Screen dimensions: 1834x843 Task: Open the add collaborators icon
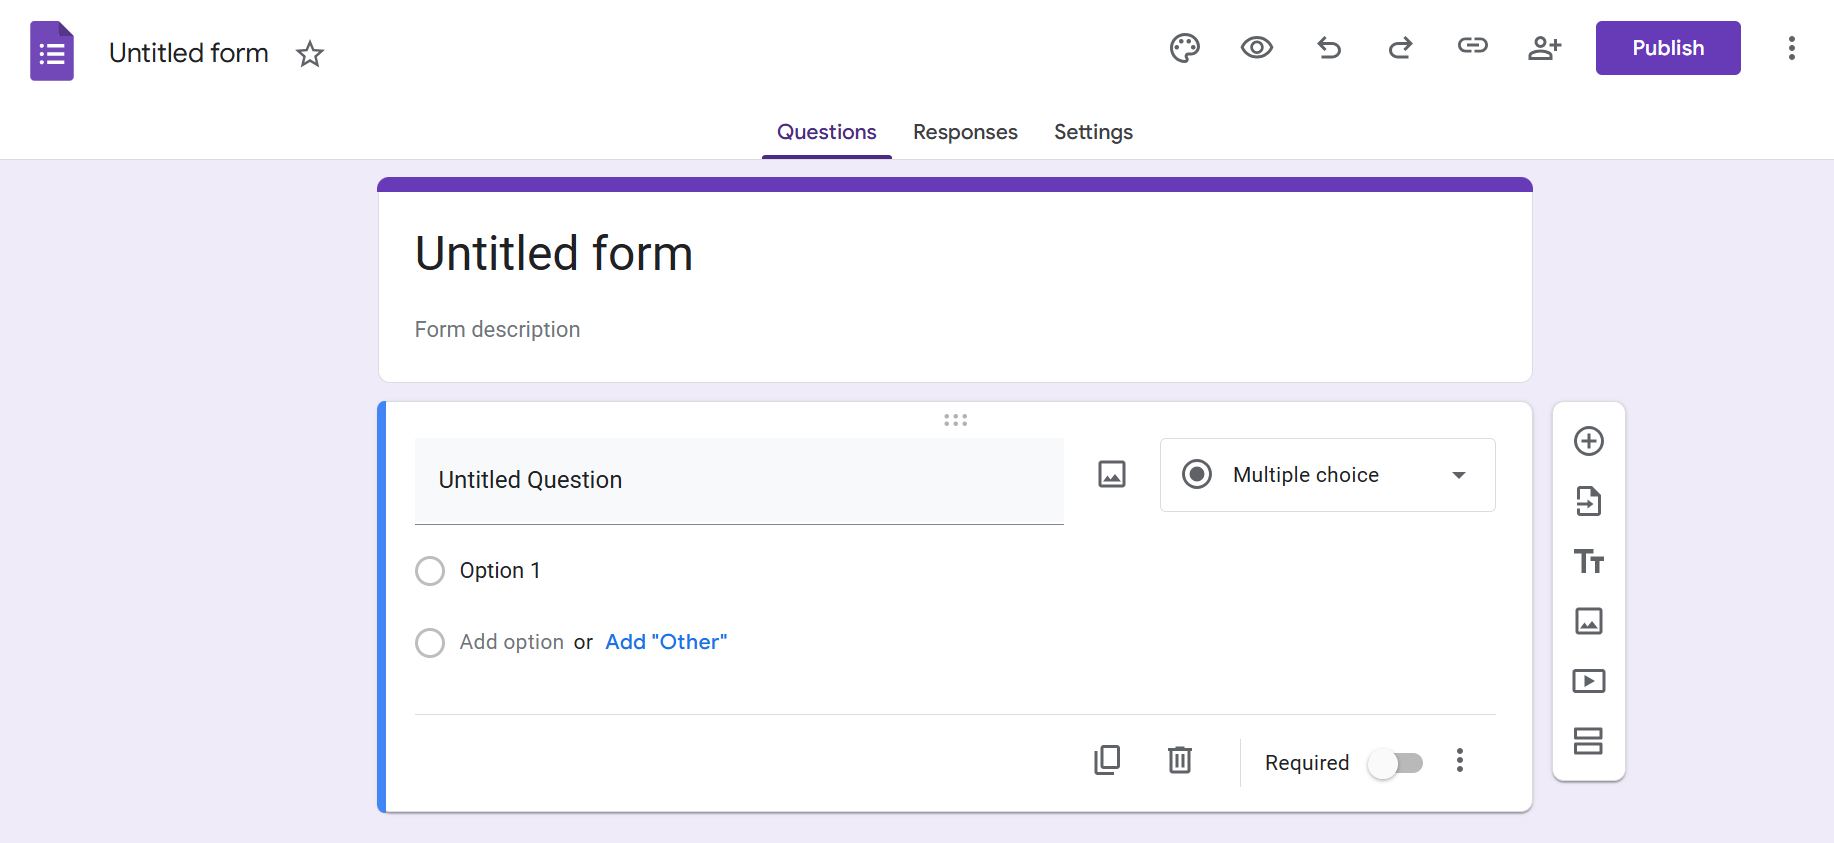pyautogui.click(x=1544, y=48)
